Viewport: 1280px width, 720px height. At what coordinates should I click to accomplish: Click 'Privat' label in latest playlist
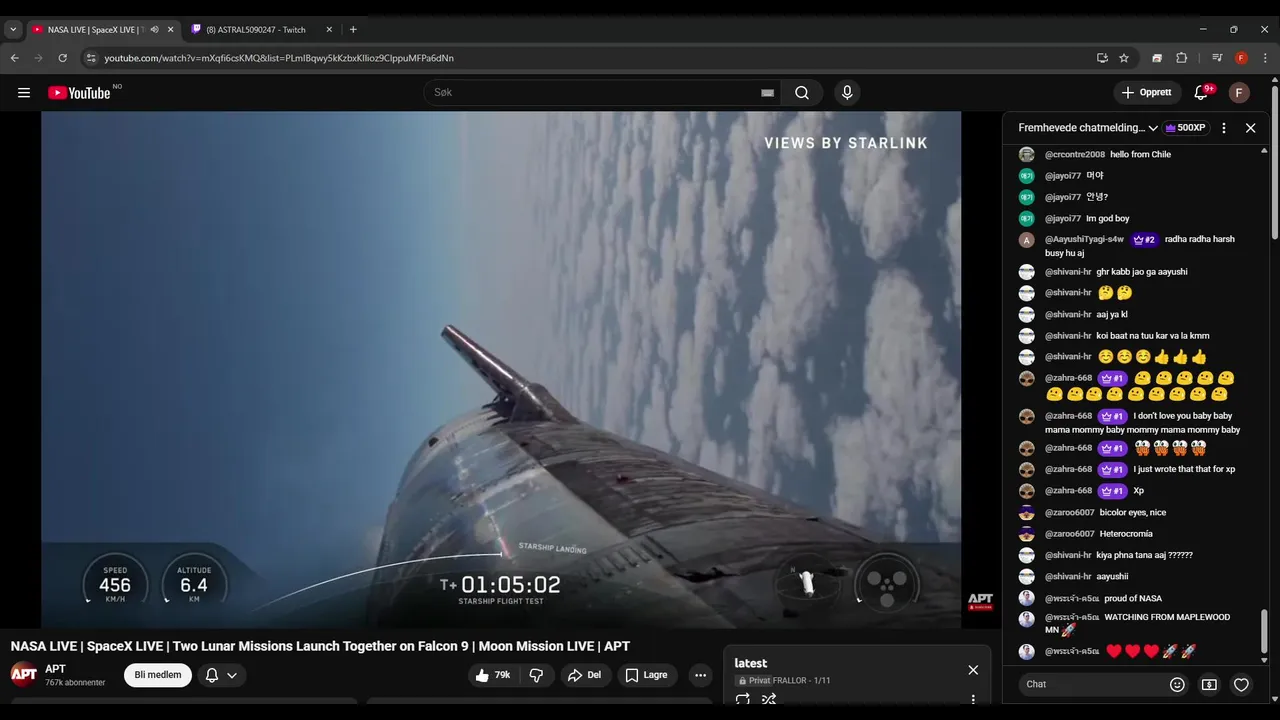coord(761,681)
